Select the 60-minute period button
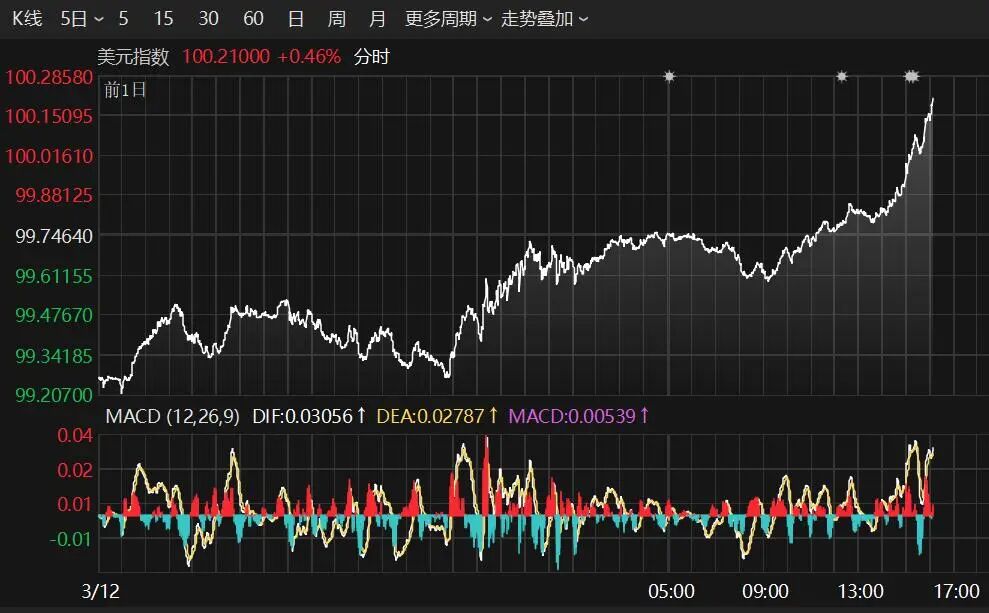This screenshot has width=989, height=613. [253, 18]
